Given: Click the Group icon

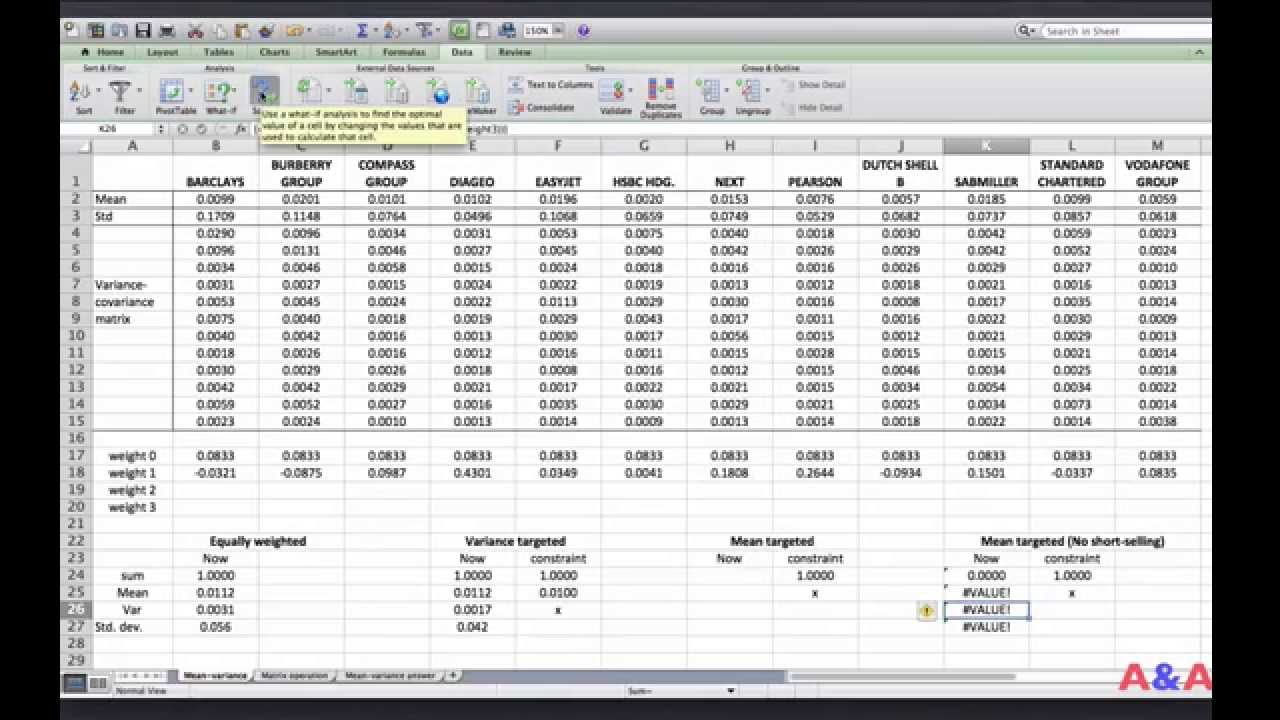Looking at the screenshot, I should 710,92.
